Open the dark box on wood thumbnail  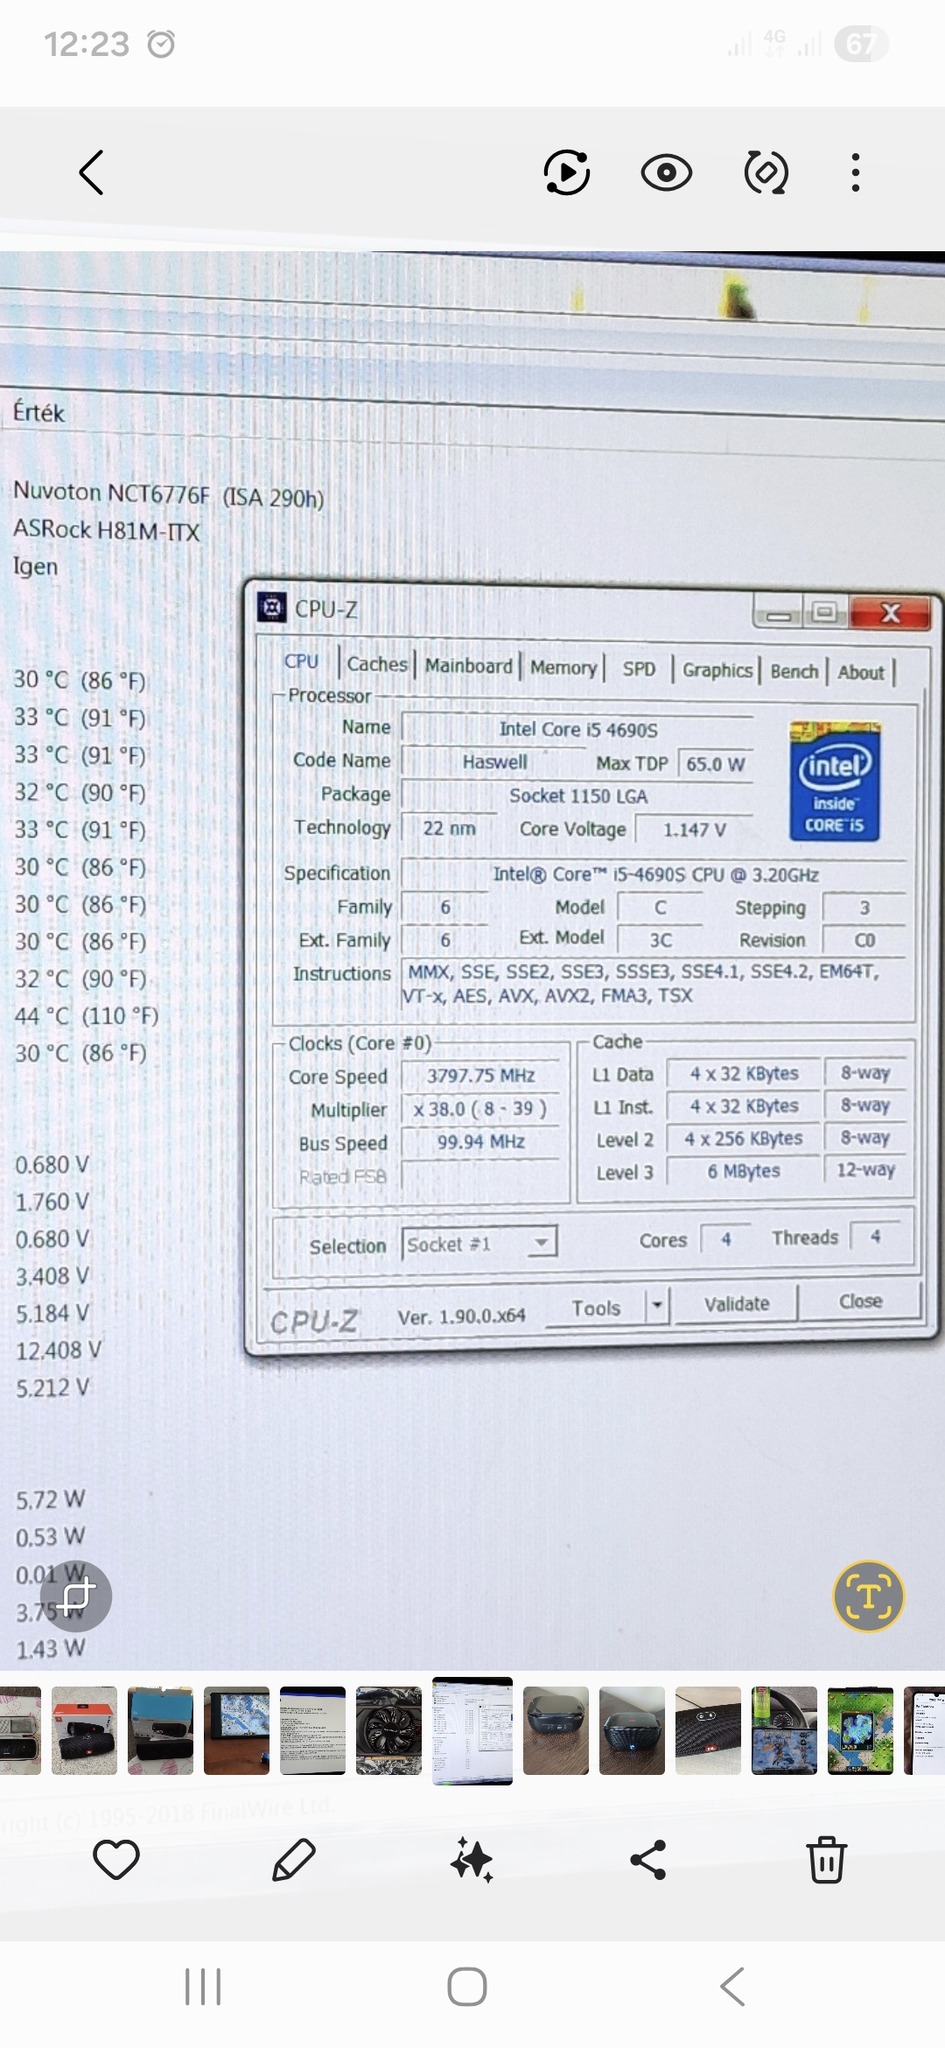point(556,1731)
